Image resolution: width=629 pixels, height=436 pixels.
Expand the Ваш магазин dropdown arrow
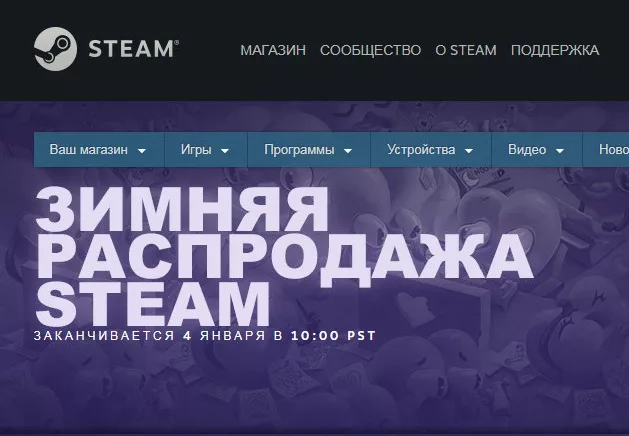[142, 151]
